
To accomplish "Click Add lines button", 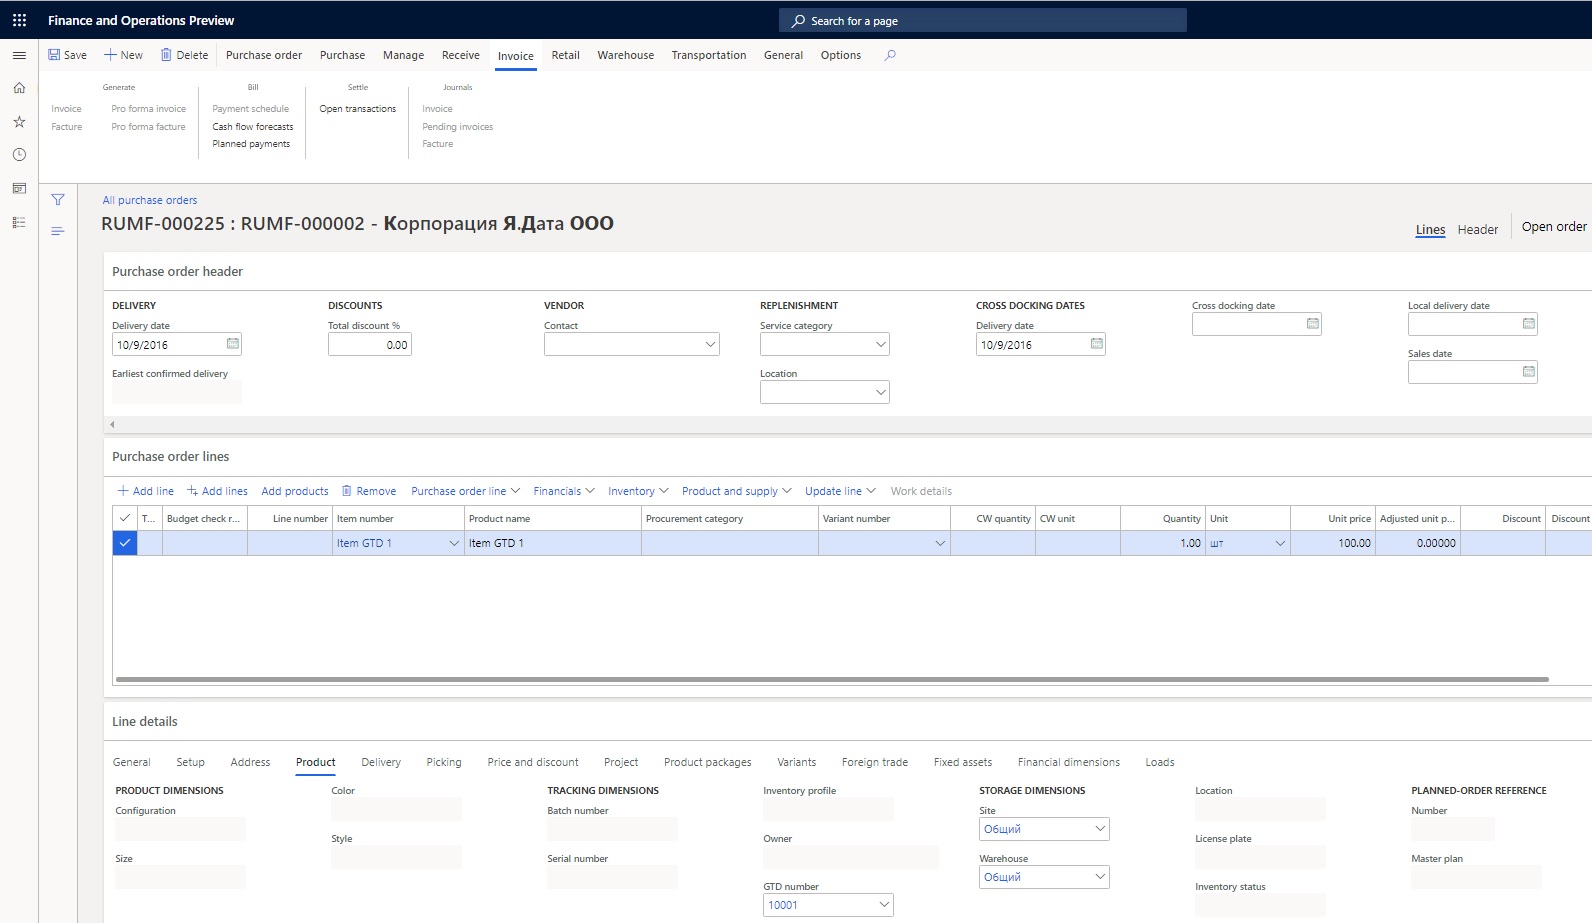I will click(217, 491).
